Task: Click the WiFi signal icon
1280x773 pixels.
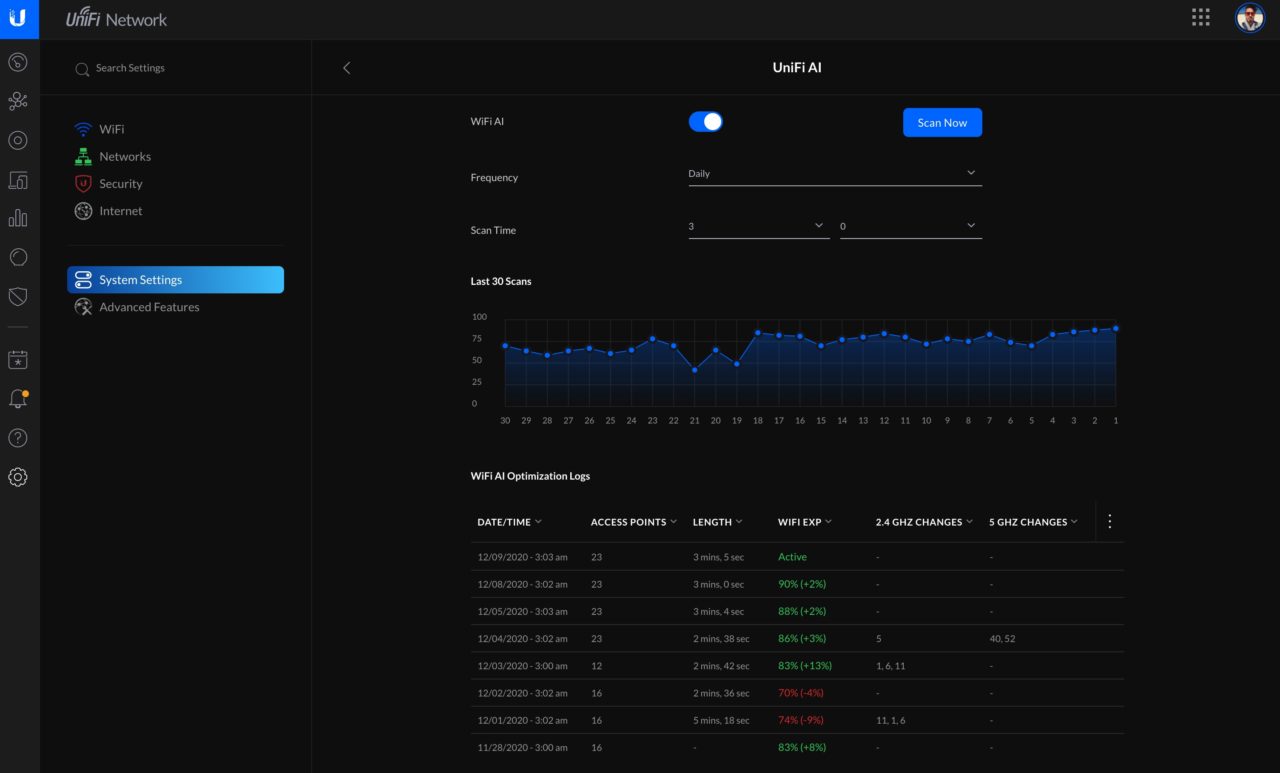Action: tap(83, 130)
